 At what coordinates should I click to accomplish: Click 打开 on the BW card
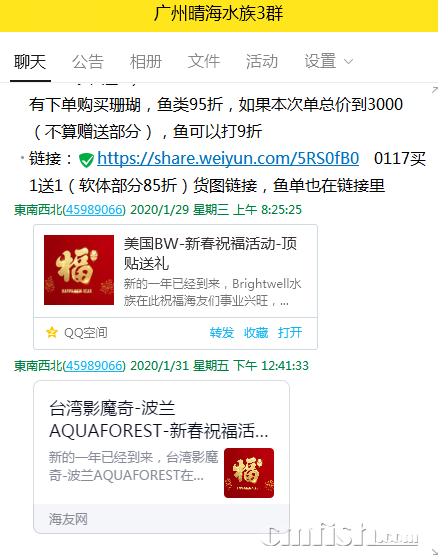pos(290,333)
